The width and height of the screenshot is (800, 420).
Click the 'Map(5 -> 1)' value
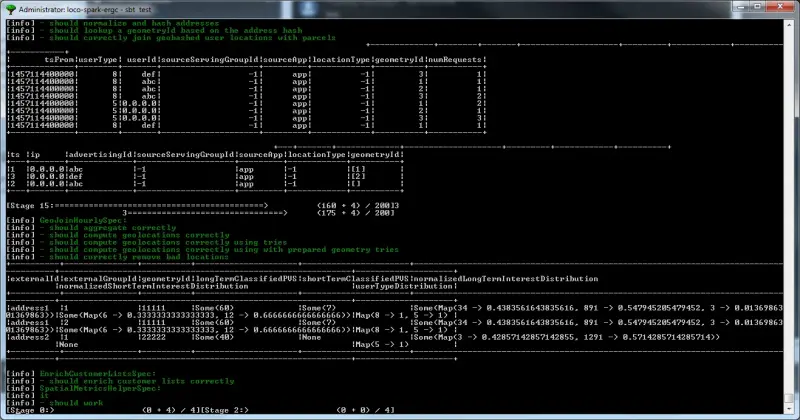point(382,344)
